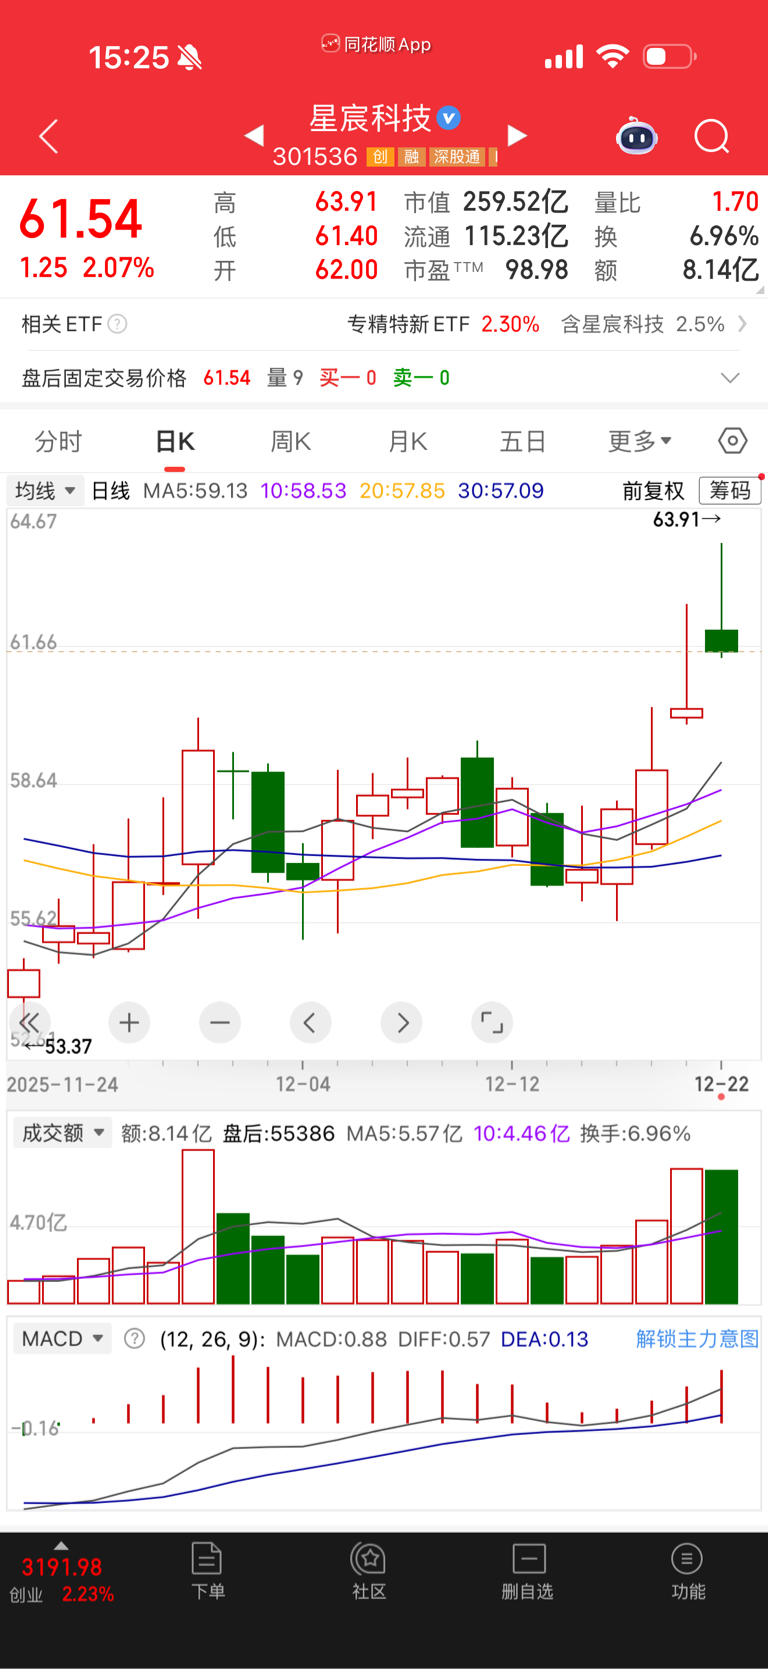Viewport: 768px width, 1669px height.
Task: Tap stock price 61.54
Action: [x=81, y=219]
